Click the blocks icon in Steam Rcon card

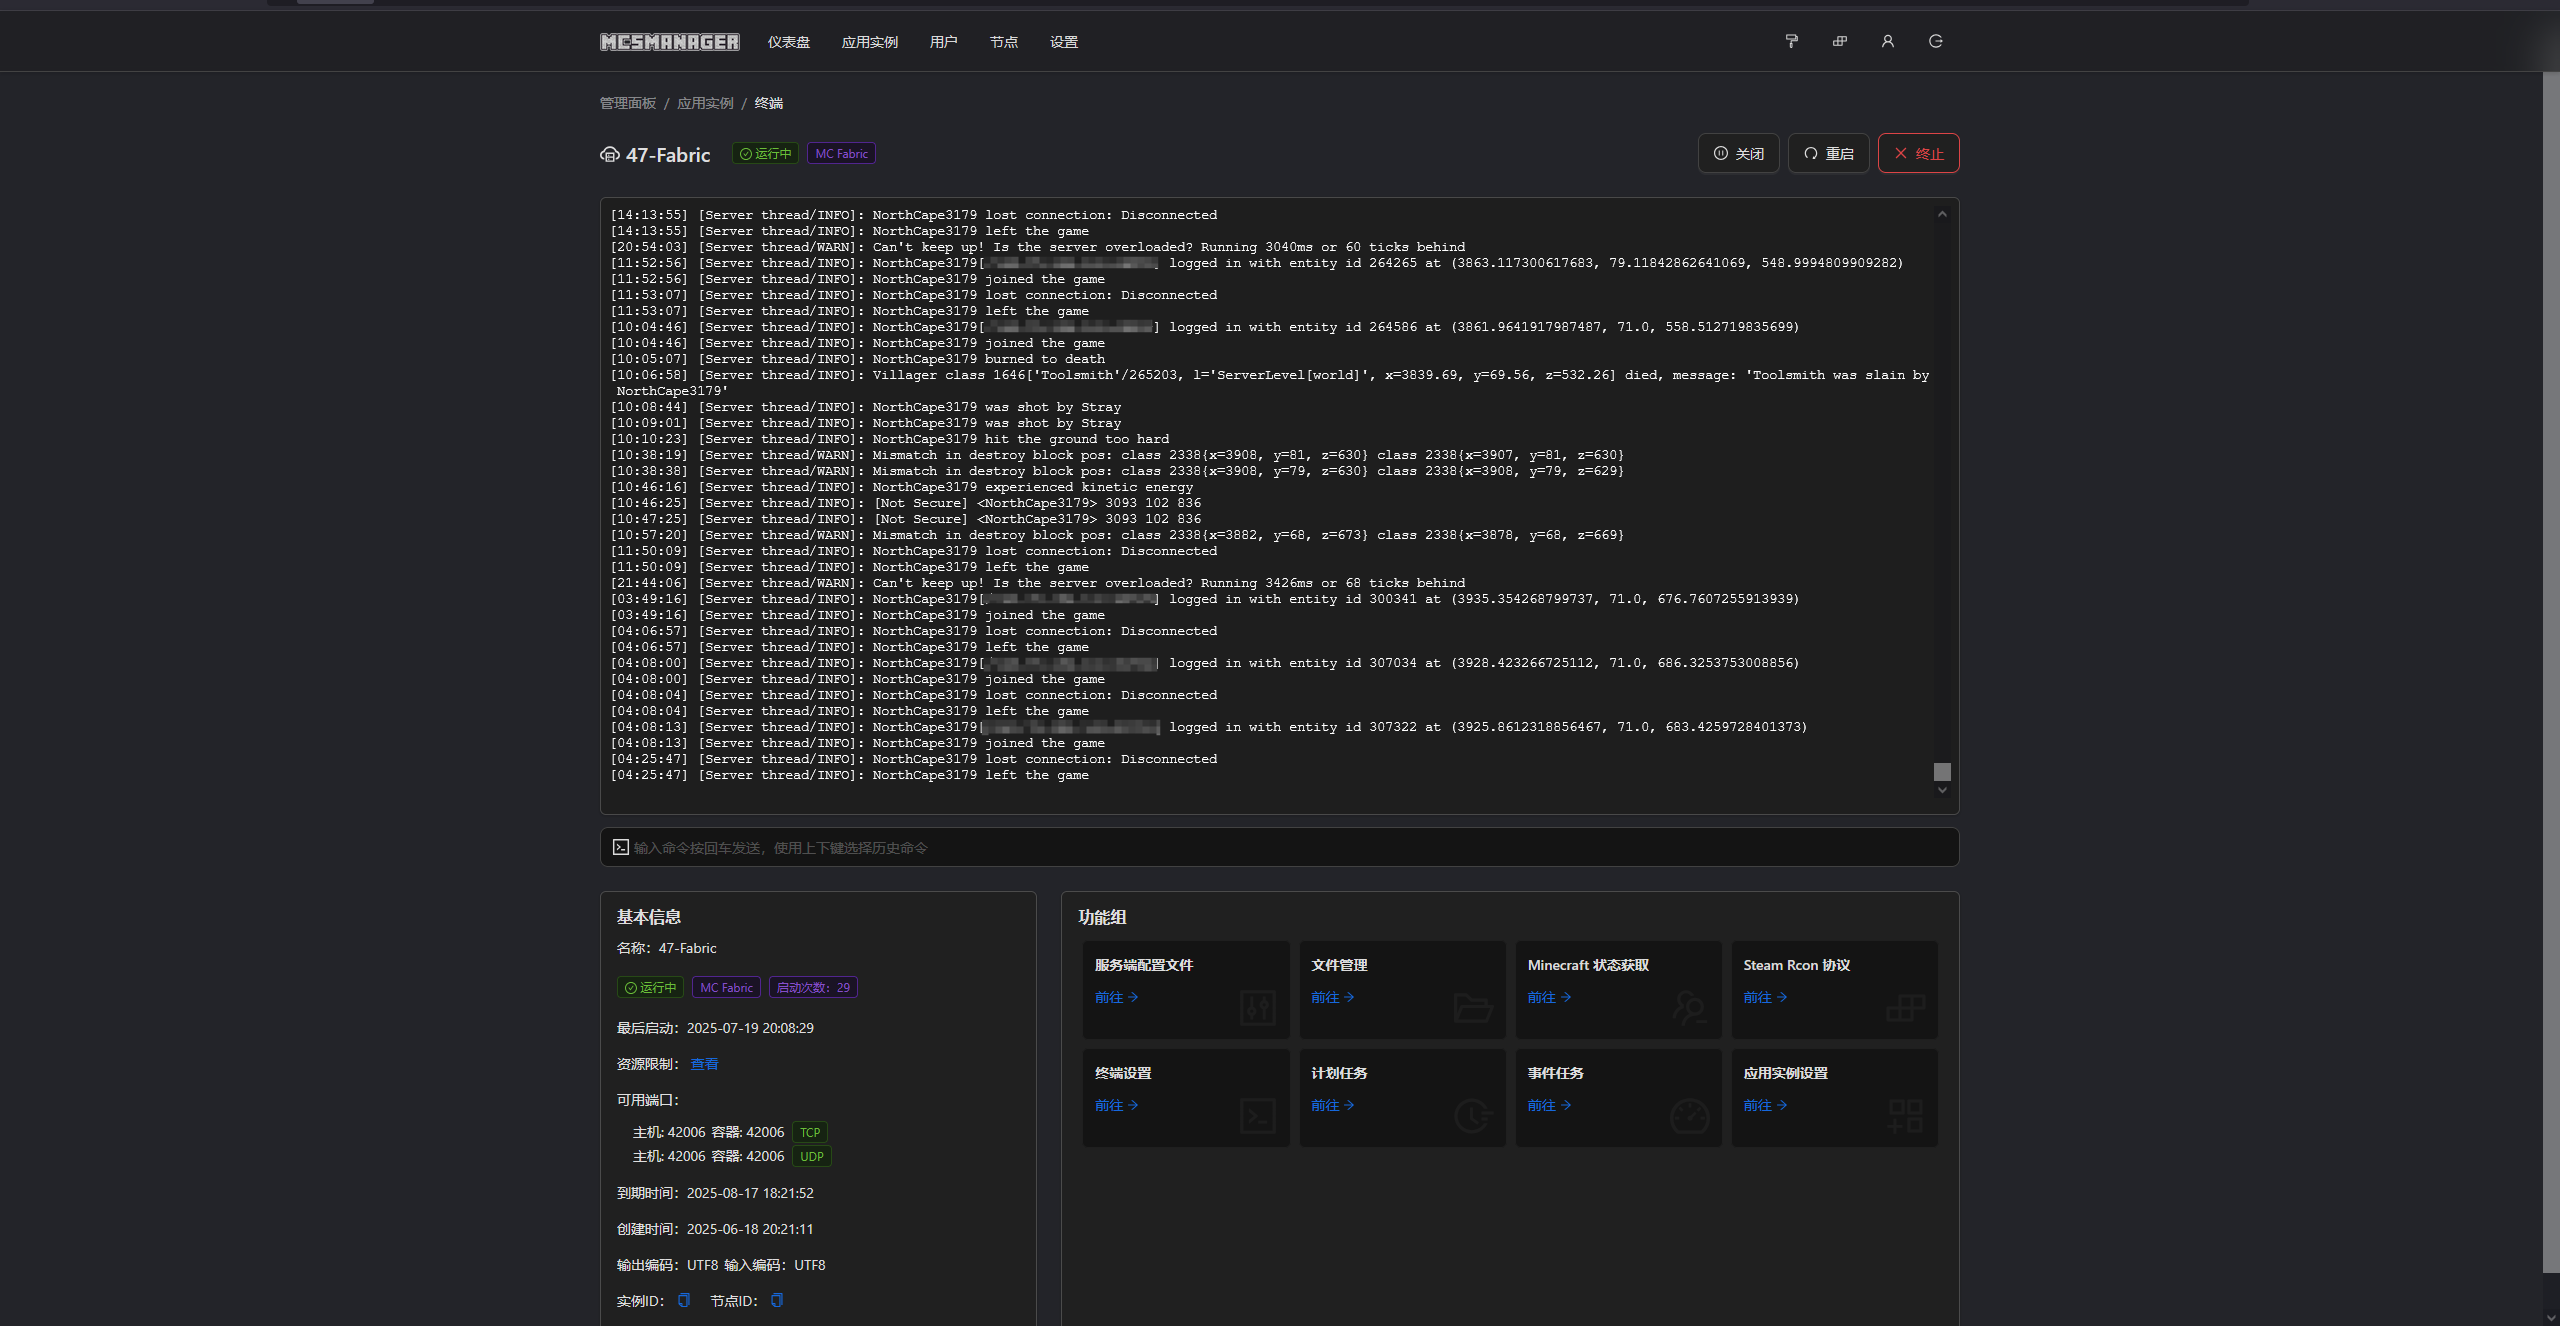(x=1905, y=1007)
